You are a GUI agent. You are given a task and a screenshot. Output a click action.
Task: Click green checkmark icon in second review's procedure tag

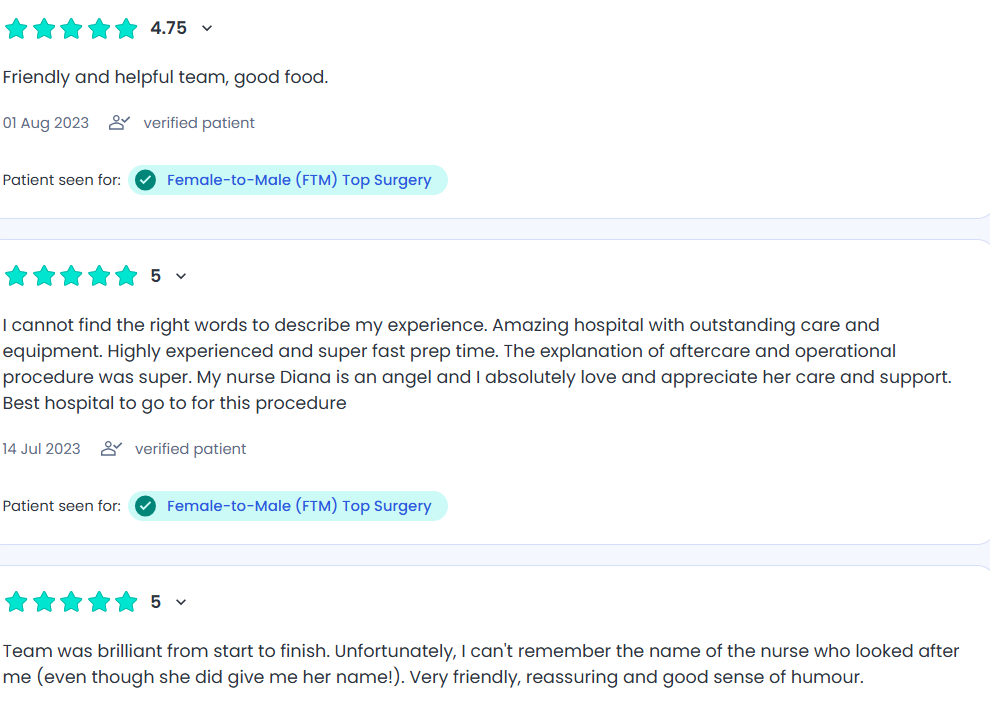click(x=146, y=506)
